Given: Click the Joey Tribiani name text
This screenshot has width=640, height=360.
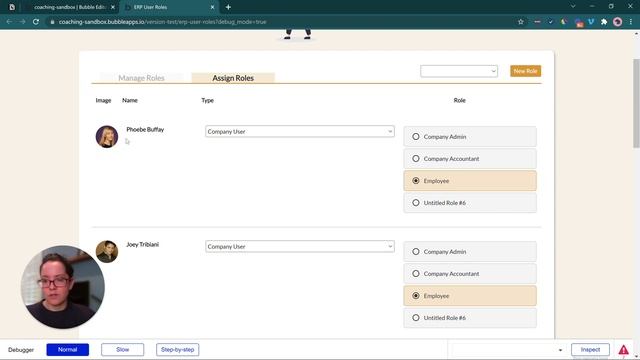Looking at the screenshot, I should tap(142, 244).
